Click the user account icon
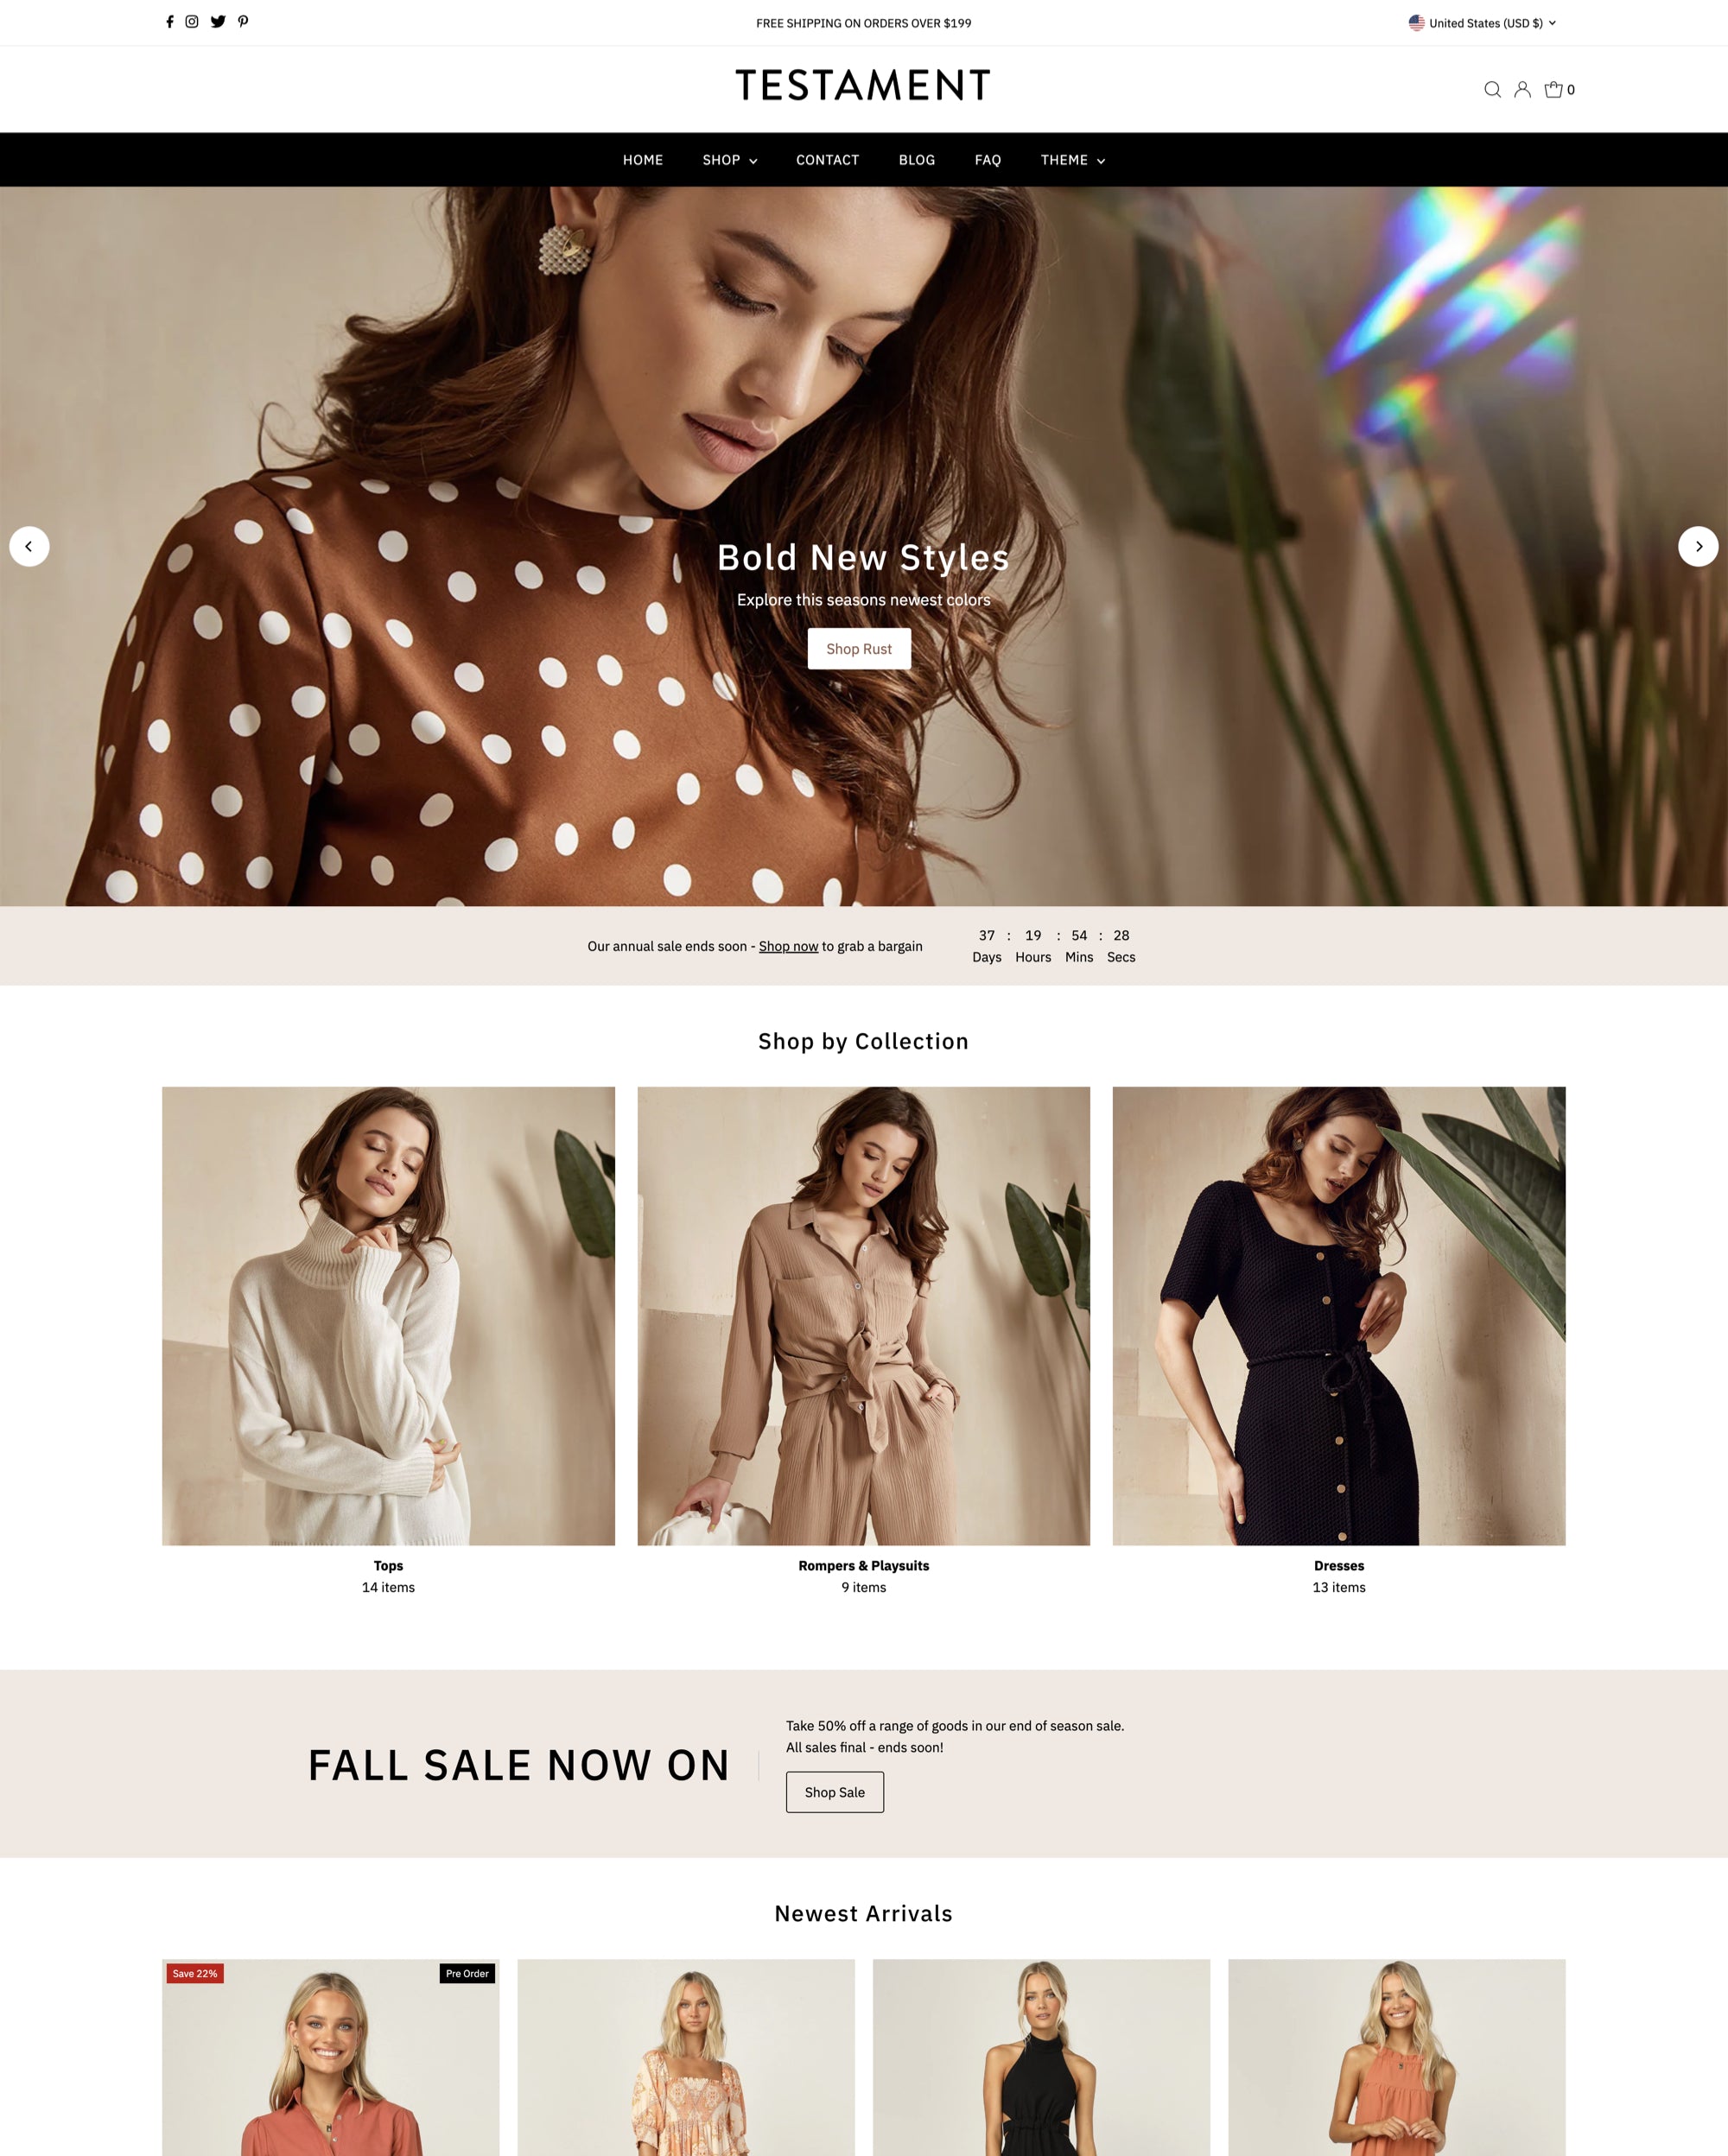The height and width of the screenshot is (2156, 1728). 1522,88
